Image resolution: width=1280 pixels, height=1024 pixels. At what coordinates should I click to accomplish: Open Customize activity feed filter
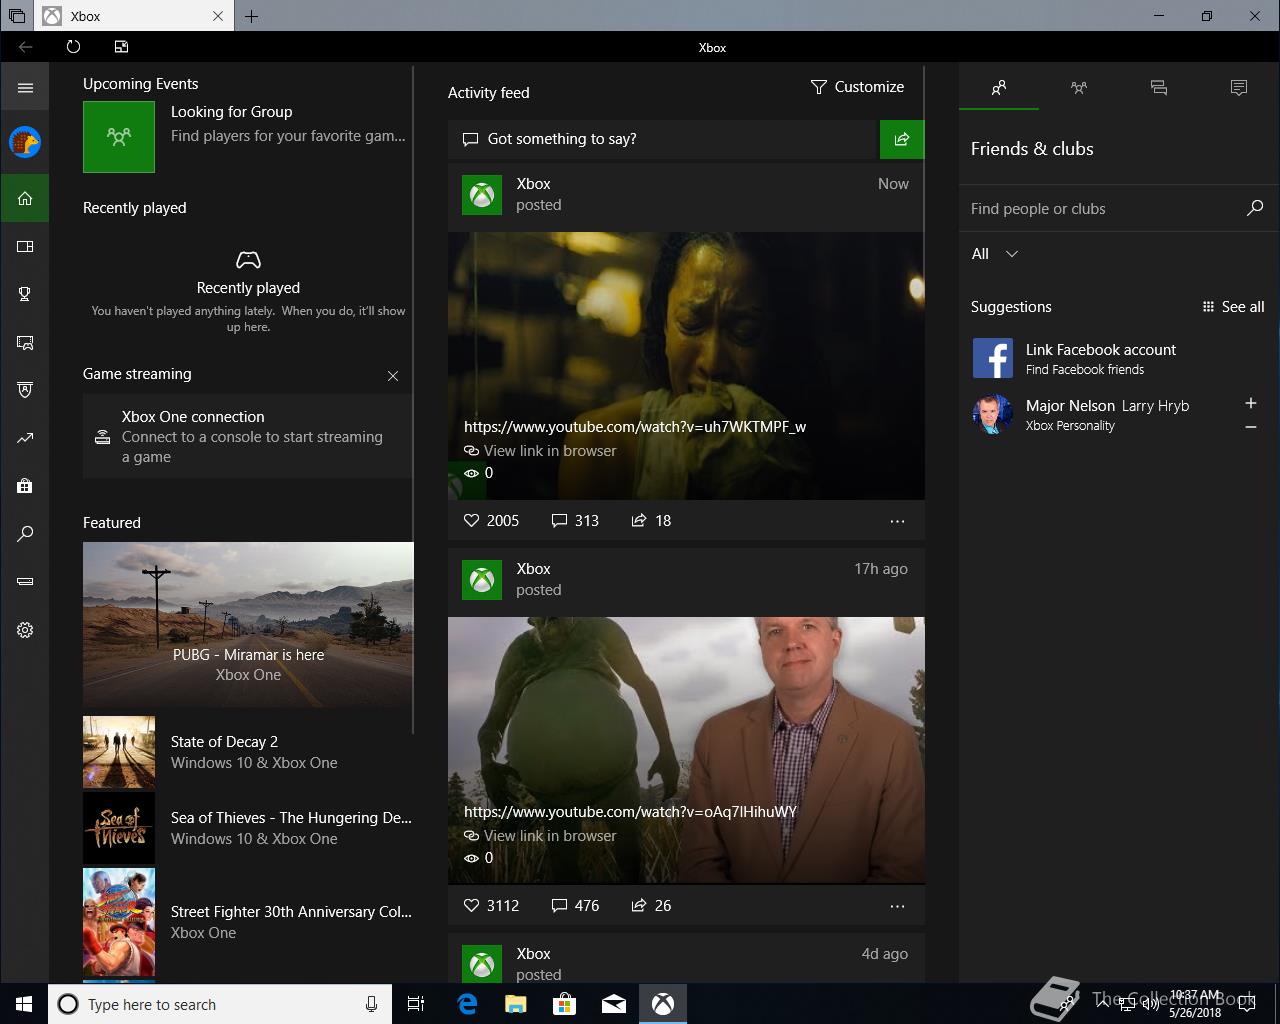click(857, 87)
